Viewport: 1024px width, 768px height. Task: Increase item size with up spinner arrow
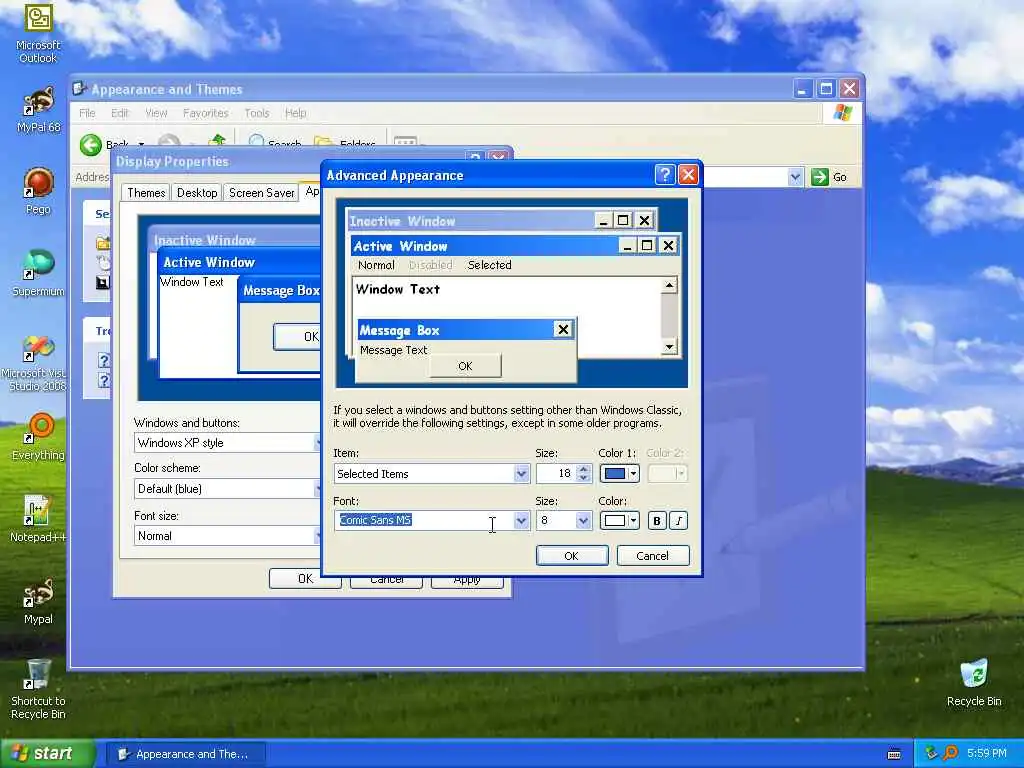coord(583,469)
